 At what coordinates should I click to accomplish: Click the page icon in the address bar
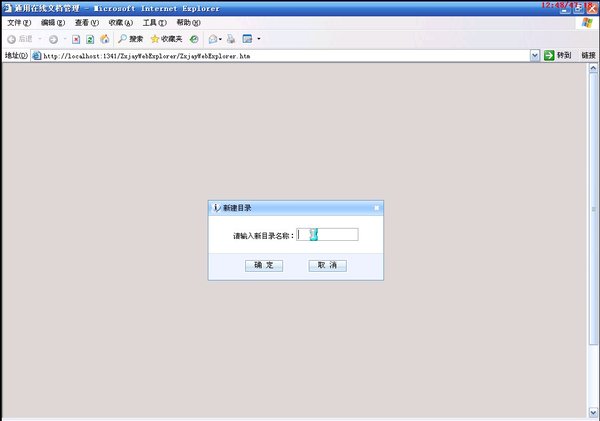click(37, 56)
